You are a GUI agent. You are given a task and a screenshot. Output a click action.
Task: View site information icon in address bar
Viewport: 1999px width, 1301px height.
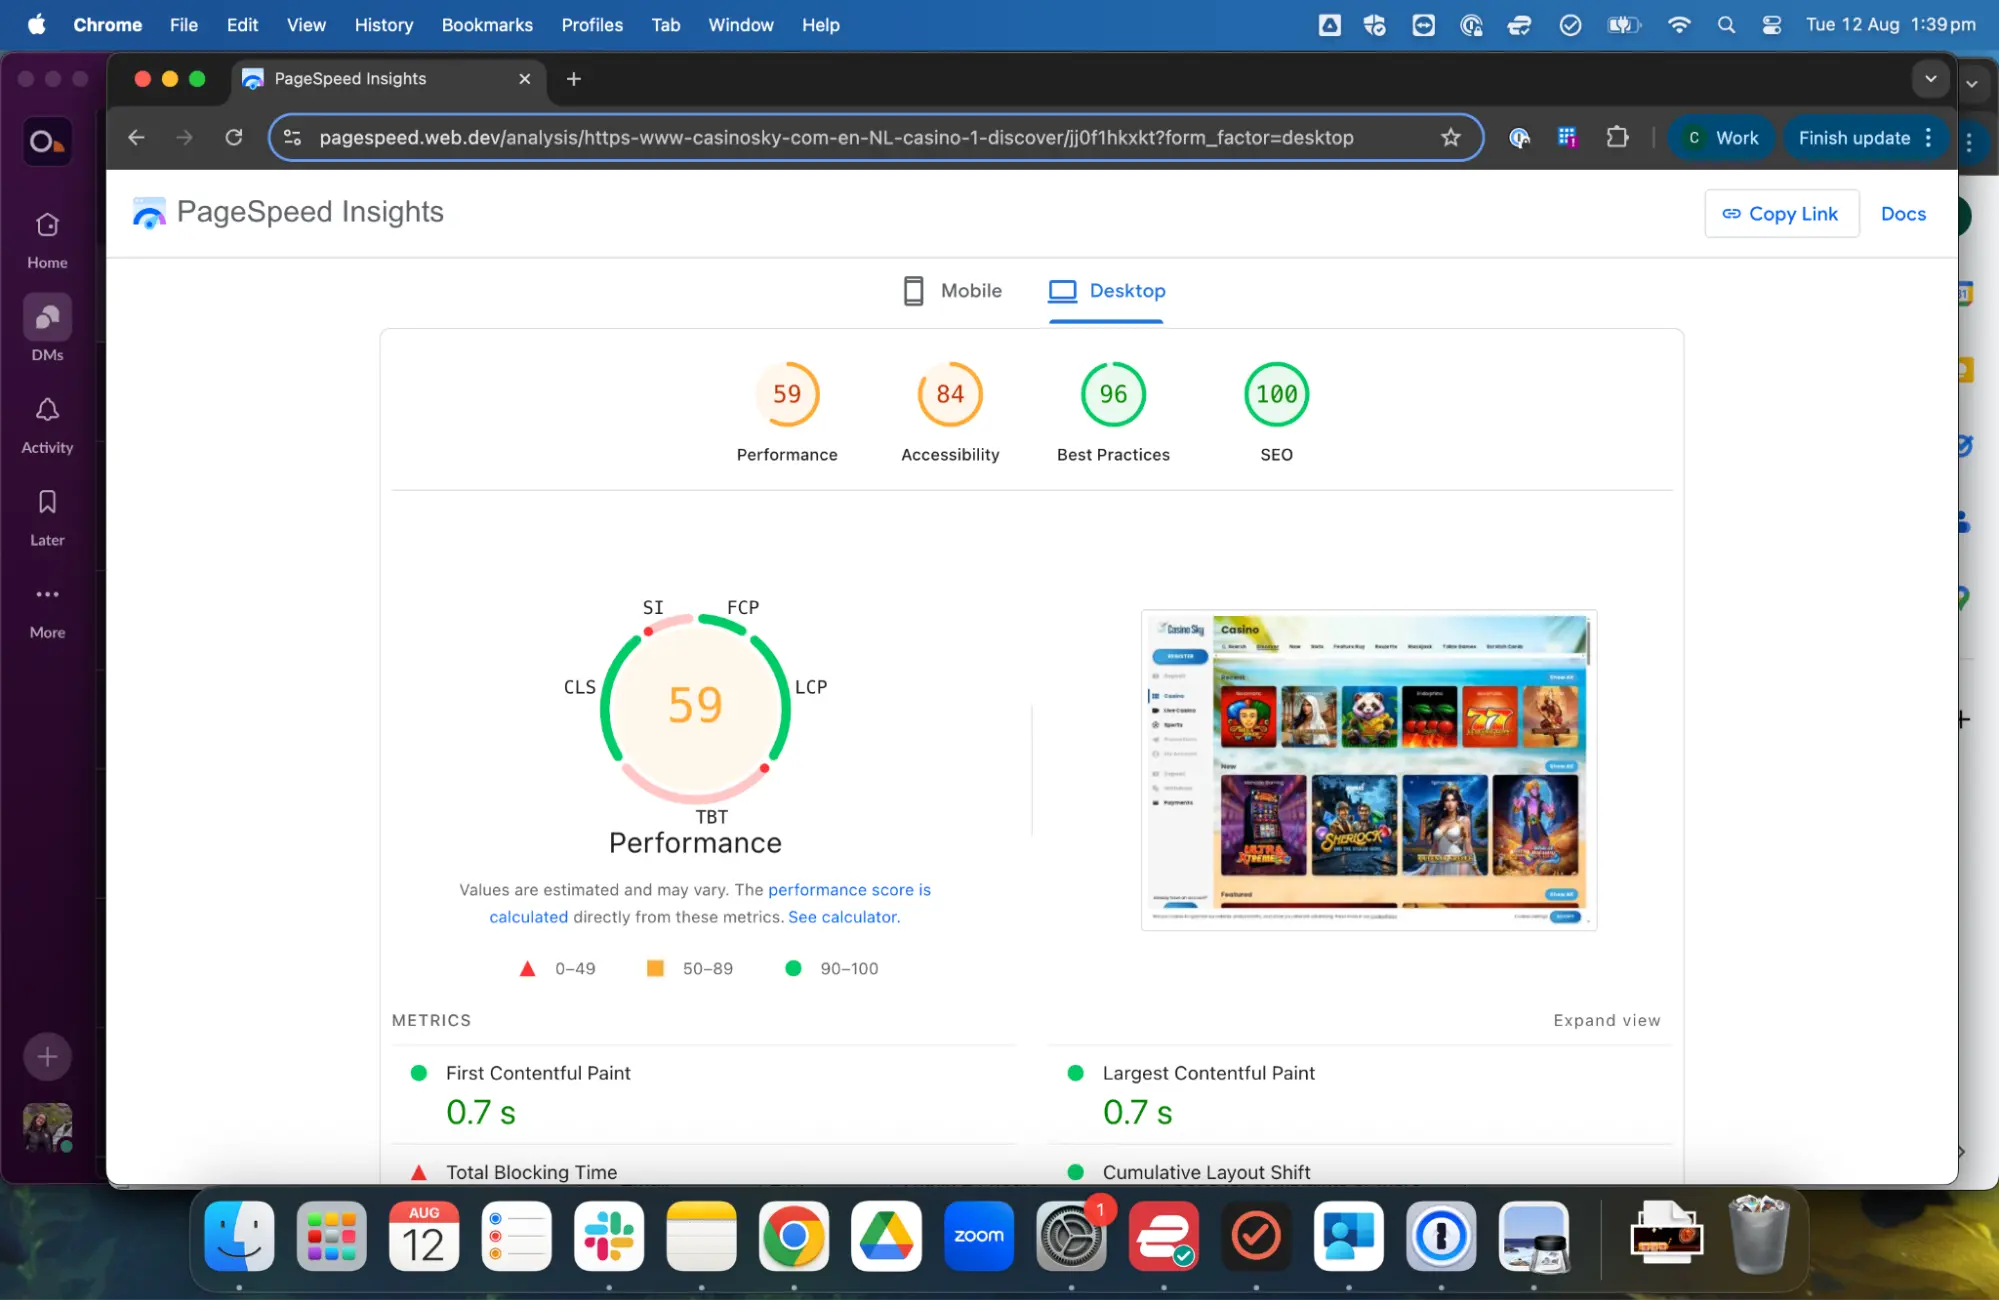[x=292, y=138]
